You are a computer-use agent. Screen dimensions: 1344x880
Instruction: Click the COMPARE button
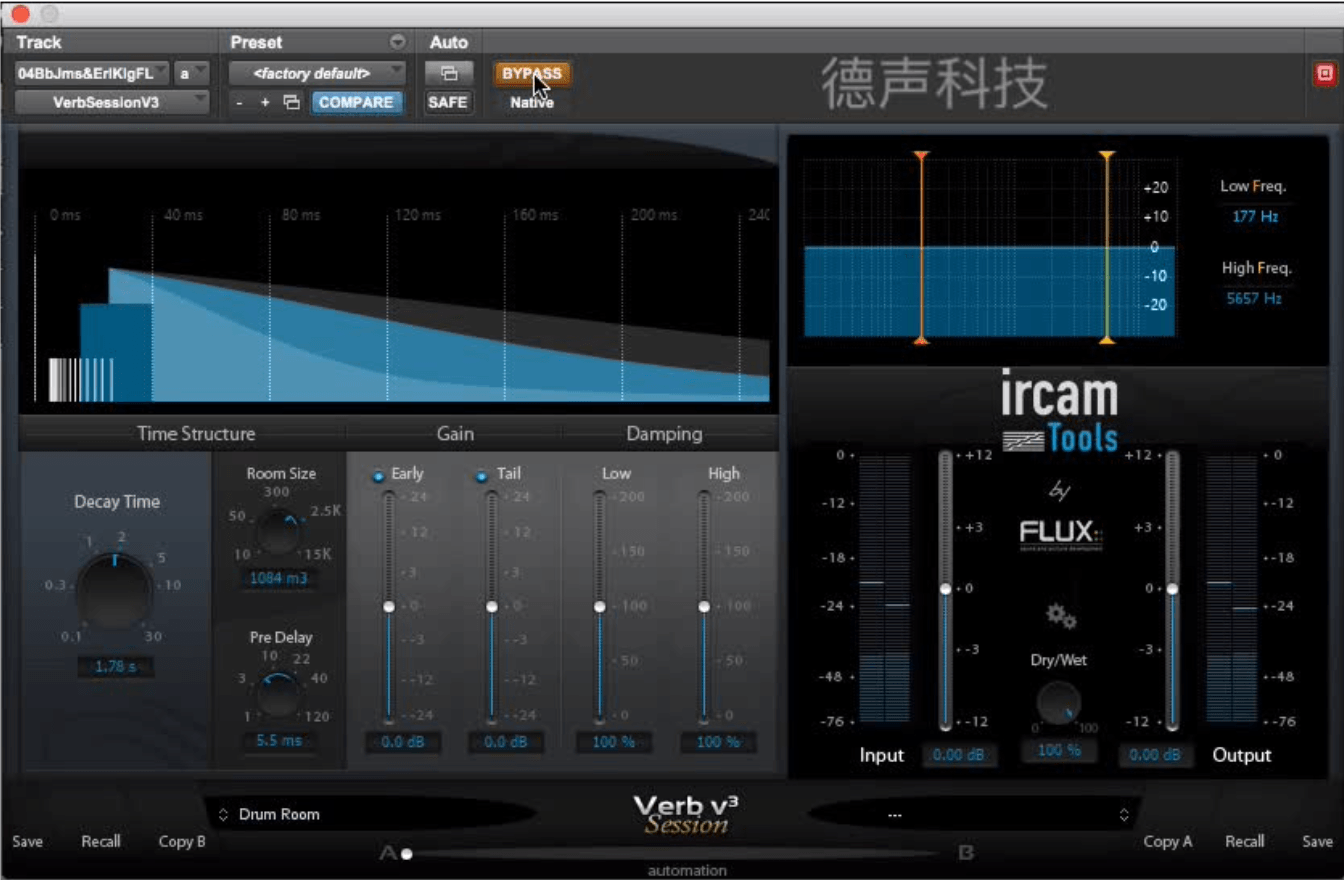356,102
